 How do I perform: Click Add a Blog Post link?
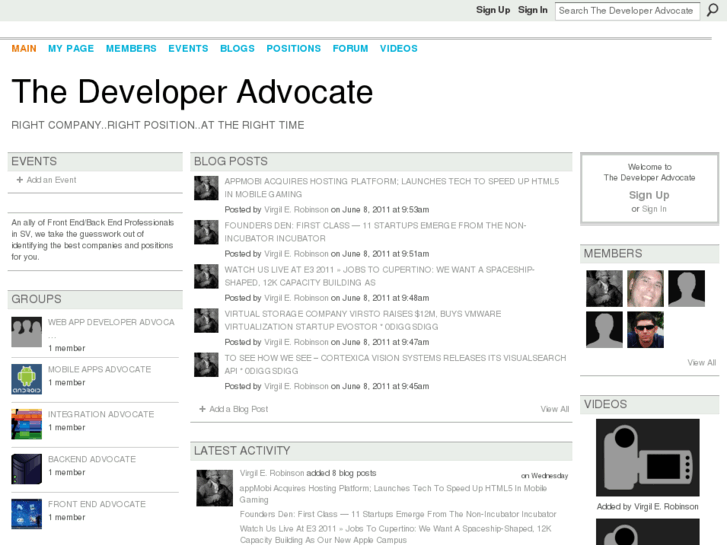point(238,409)
